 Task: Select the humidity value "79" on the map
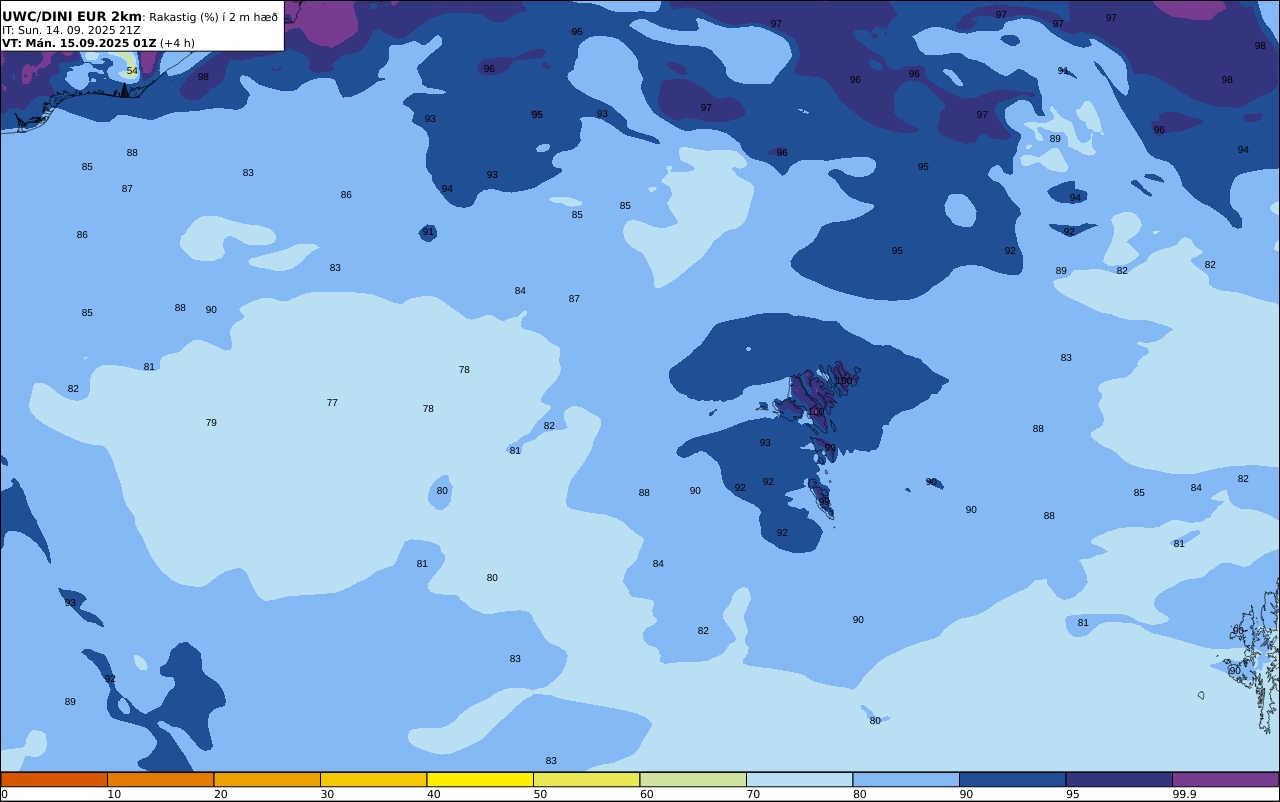(x=211, y=423)
